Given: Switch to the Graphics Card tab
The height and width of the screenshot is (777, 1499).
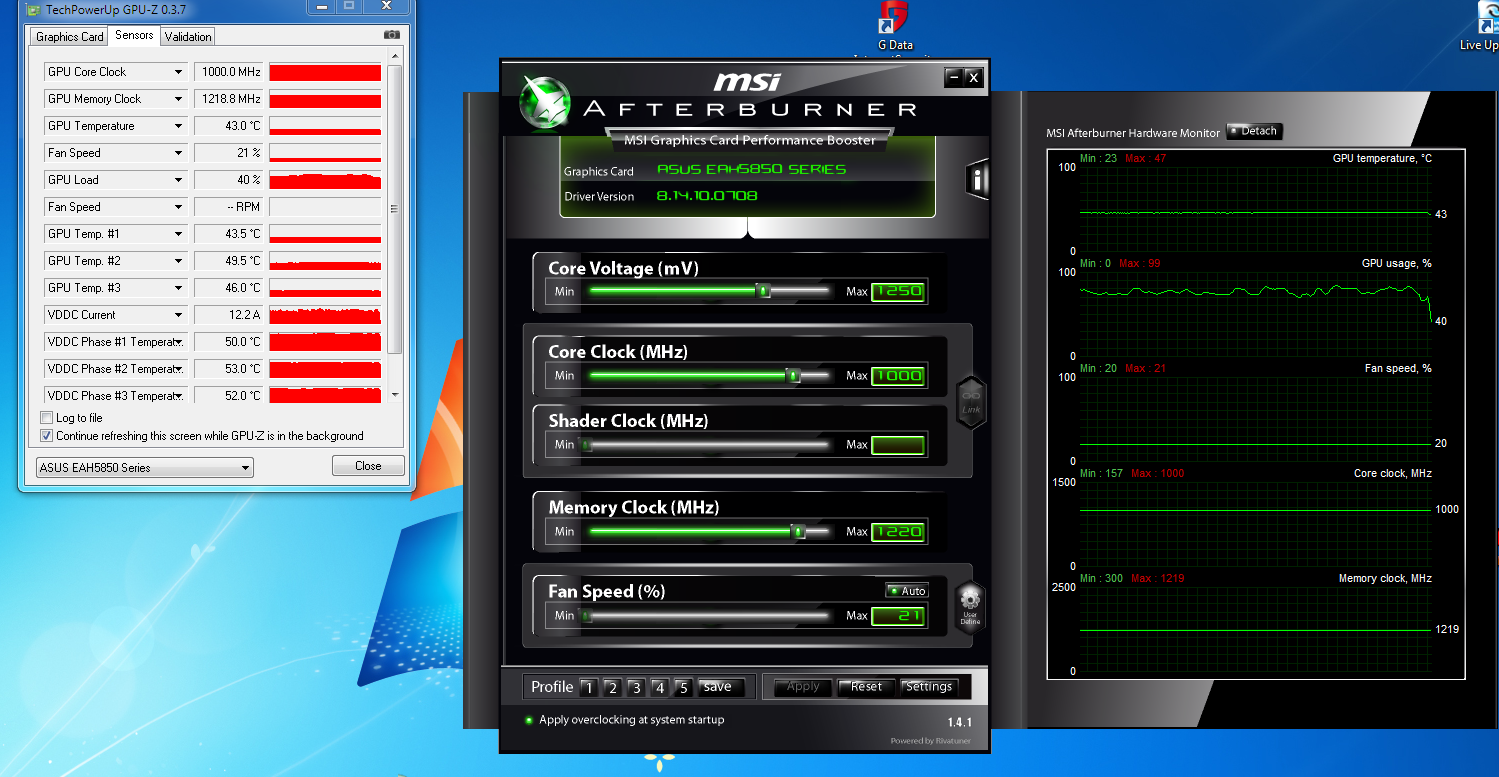Looking at the screenshot, I should [70, 37].
